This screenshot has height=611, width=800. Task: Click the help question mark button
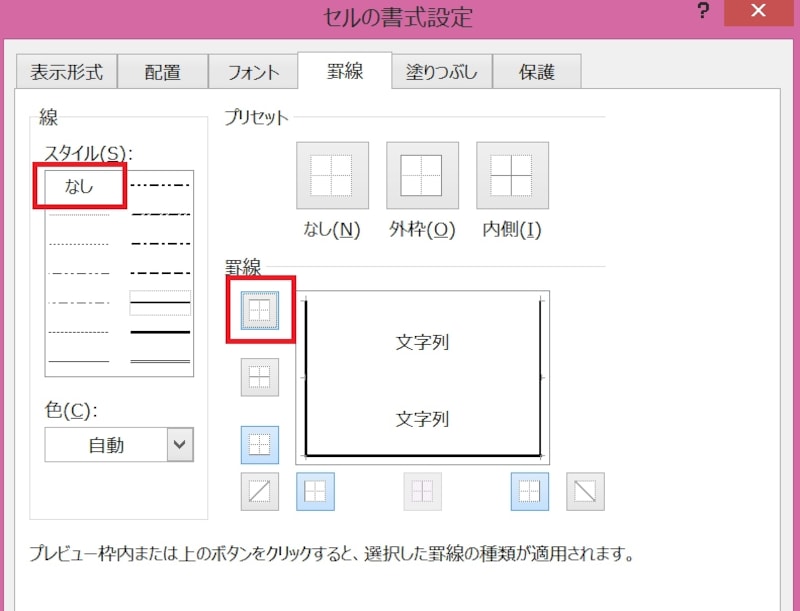tap(704, 14)
